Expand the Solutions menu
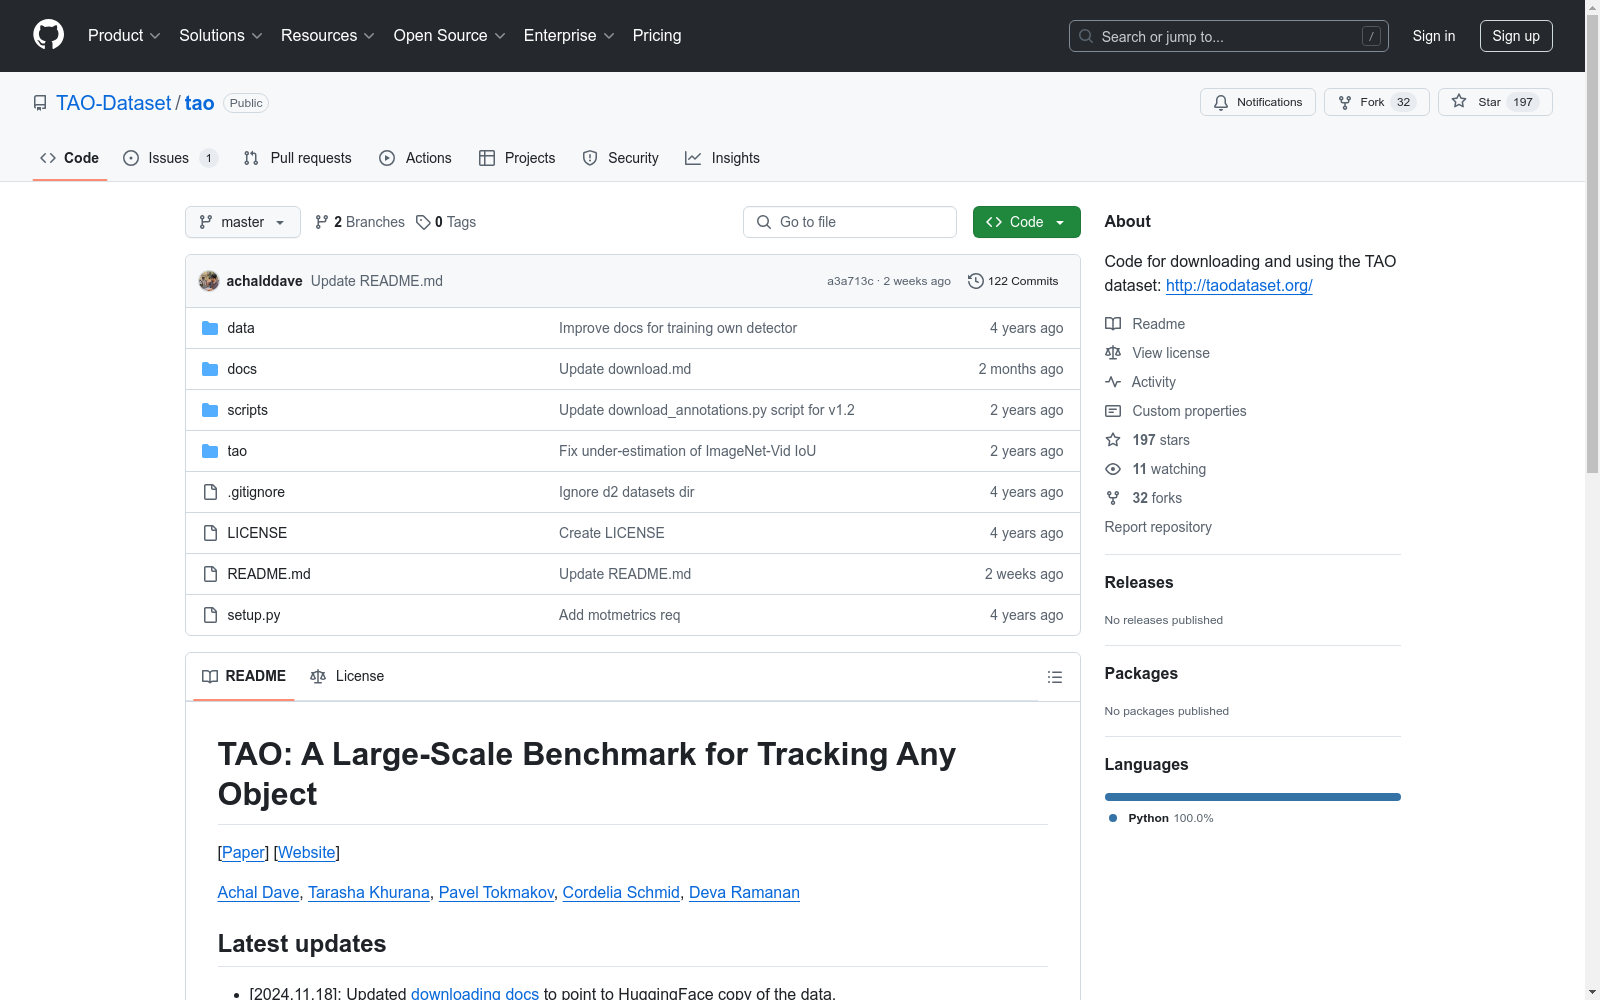 click(221, 36)
